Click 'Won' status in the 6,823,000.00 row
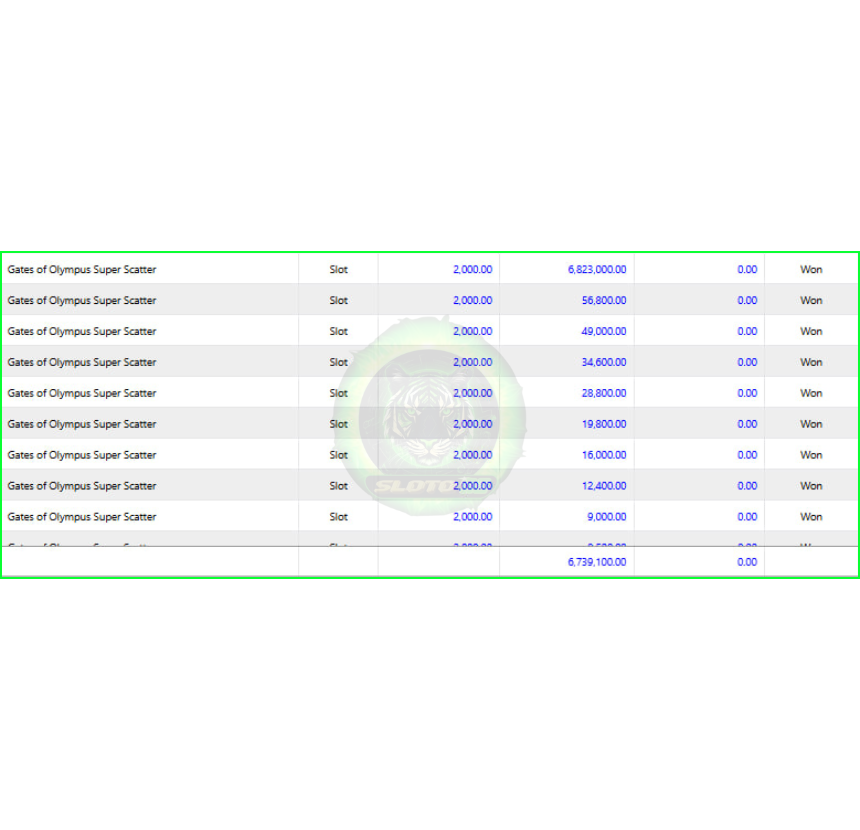Viewport: 860px width, 830px height. pyautogui.click(x=811, y=269)
